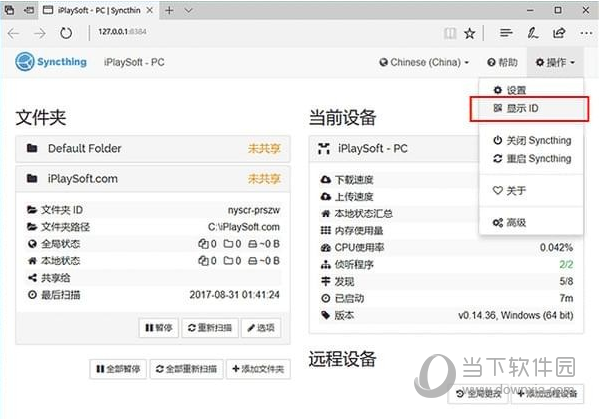Image resolution: width=599 pixels, height=419 pixels.
Task: Open the Hub menu icon
Action: 506,34
